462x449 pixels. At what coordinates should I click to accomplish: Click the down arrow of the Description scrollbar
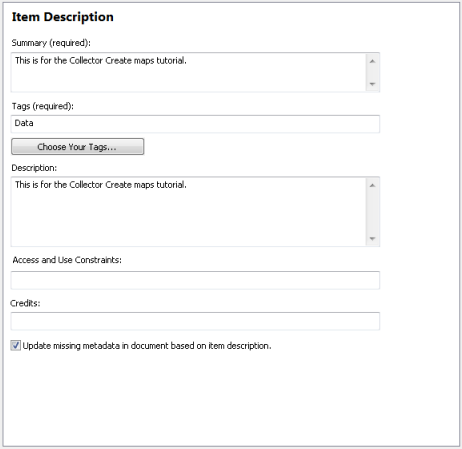pos(372,238)
